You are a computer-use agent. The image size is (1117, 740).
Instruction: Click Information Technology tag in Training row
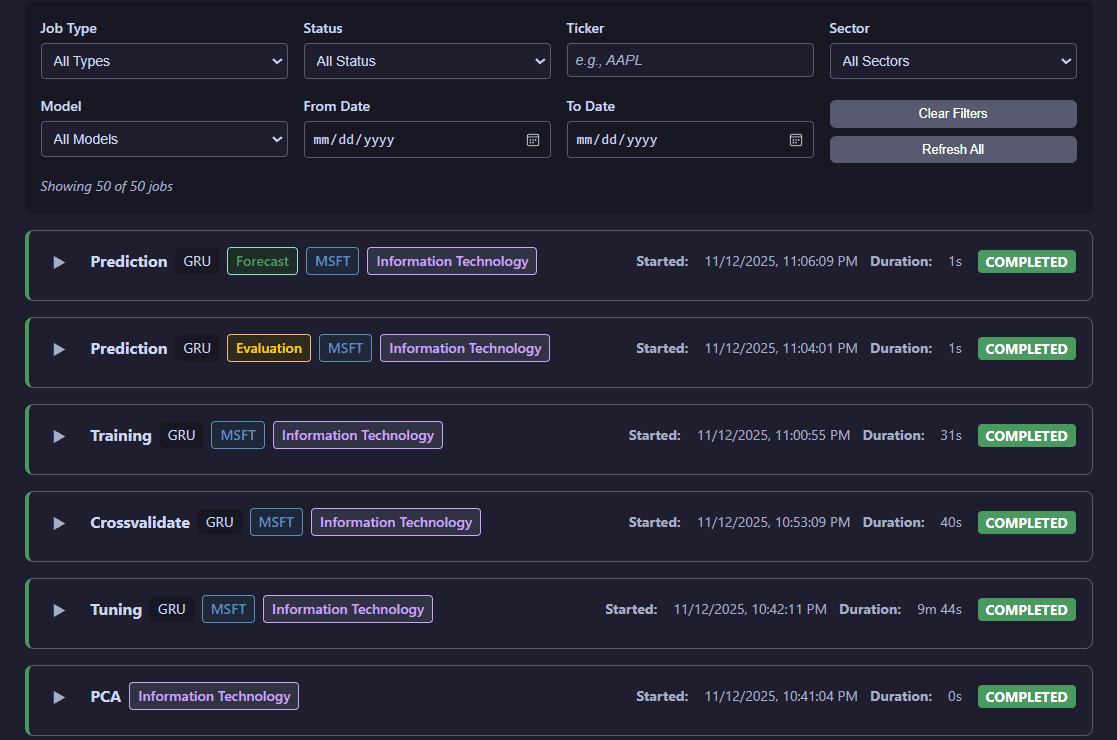coord(358,435)
